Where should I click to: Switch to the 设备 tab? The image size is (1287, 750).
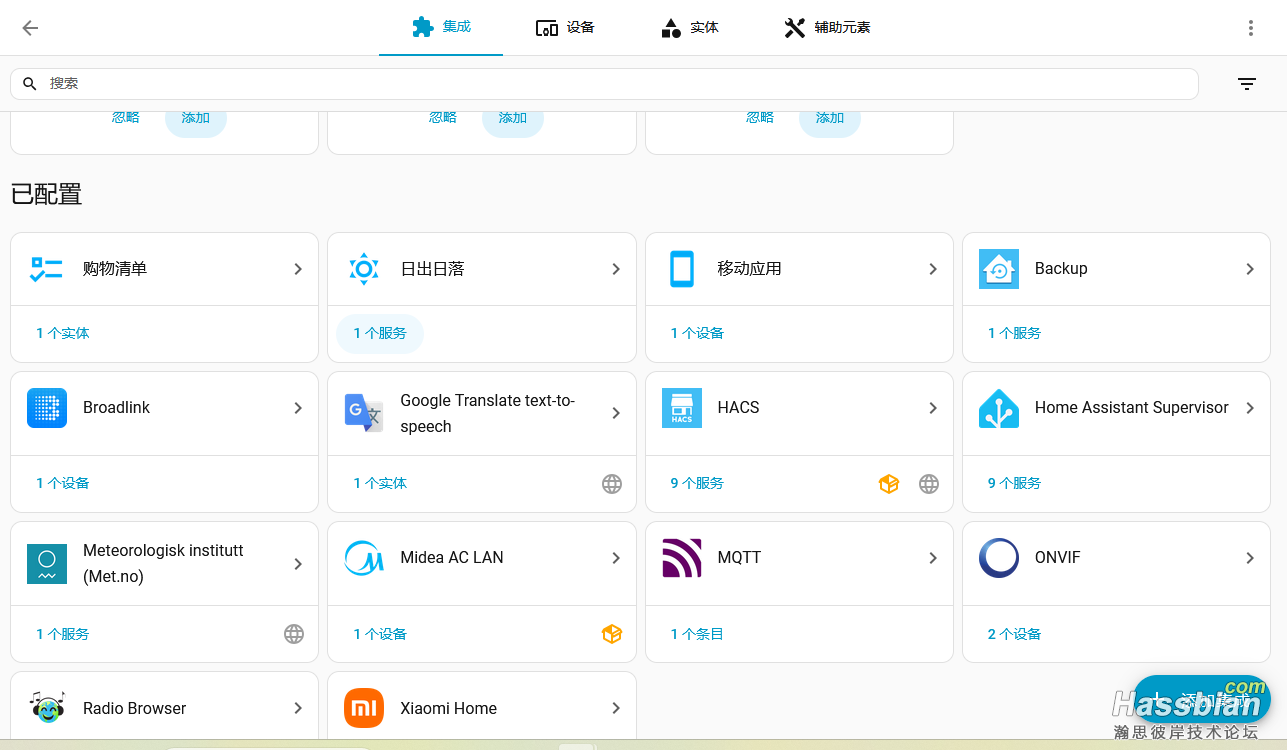(x=566, y=28)
